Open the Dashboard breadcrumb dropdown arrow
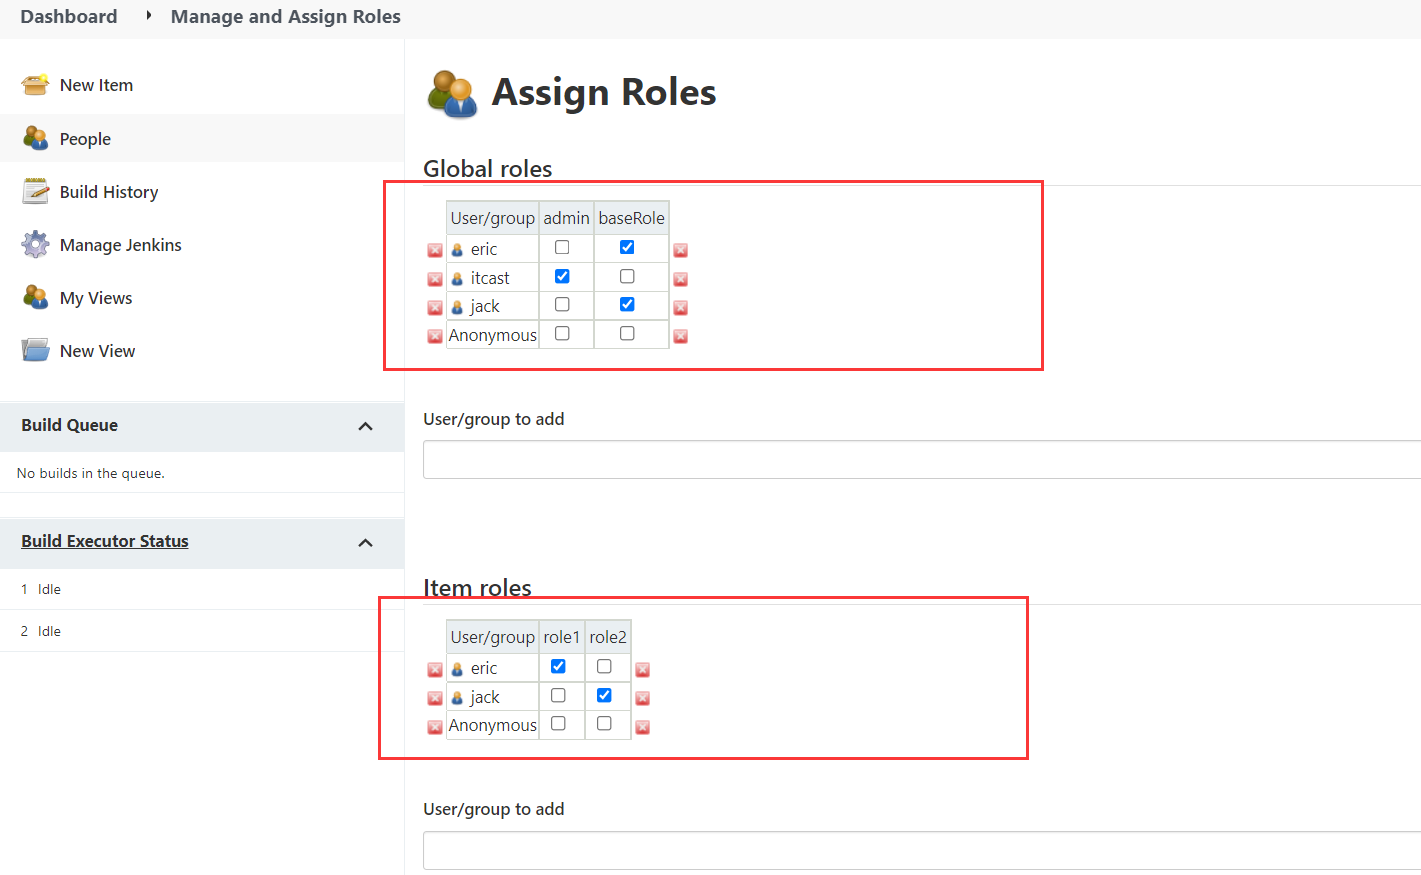 point(149,16)
